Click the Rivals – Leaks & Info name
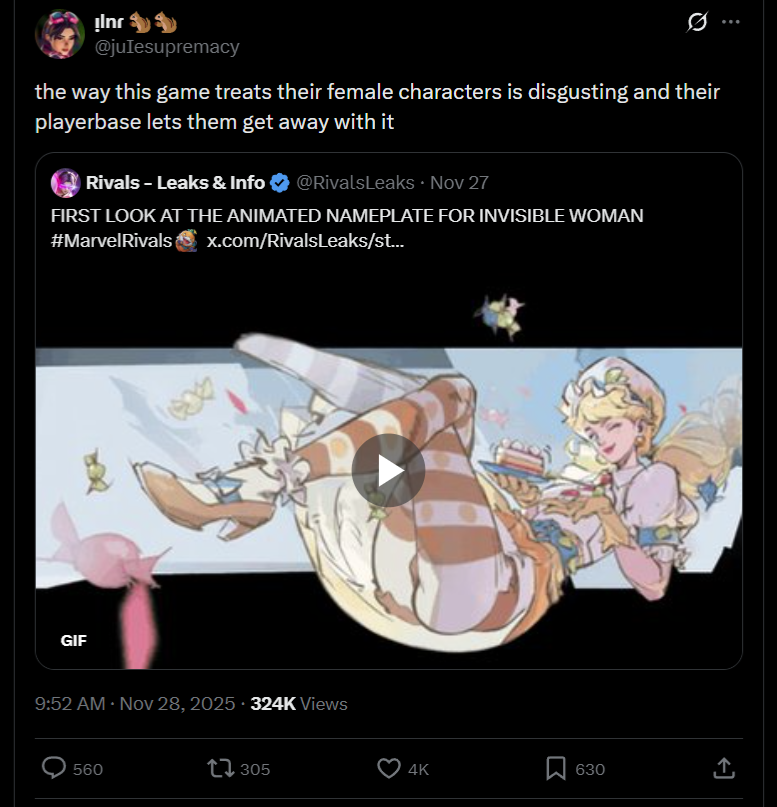The height and width of the screenshot is (807, 777). click(x=175, y=183)
